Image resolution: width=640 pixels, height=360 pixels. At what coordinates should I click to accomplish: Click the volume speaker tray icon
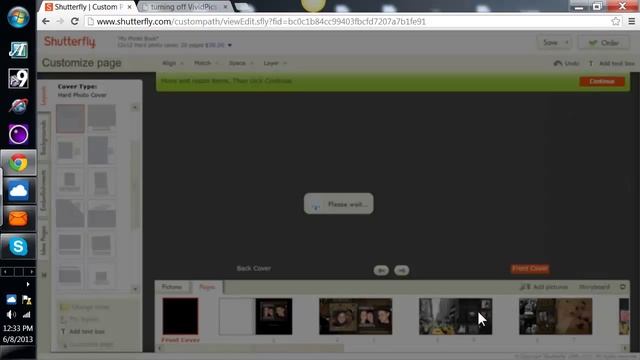pos(11,314)
